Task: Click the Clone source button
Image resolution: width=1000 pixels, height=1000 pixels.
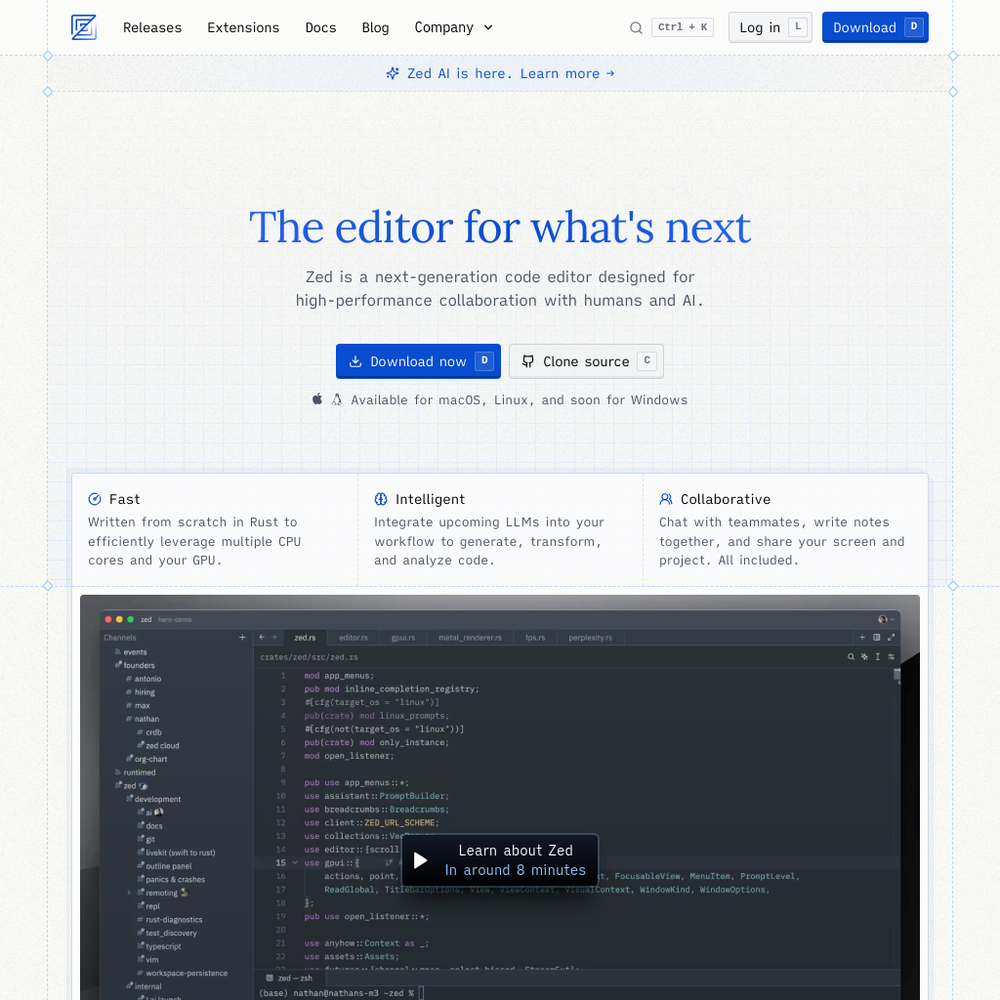Action: (586, 361)
